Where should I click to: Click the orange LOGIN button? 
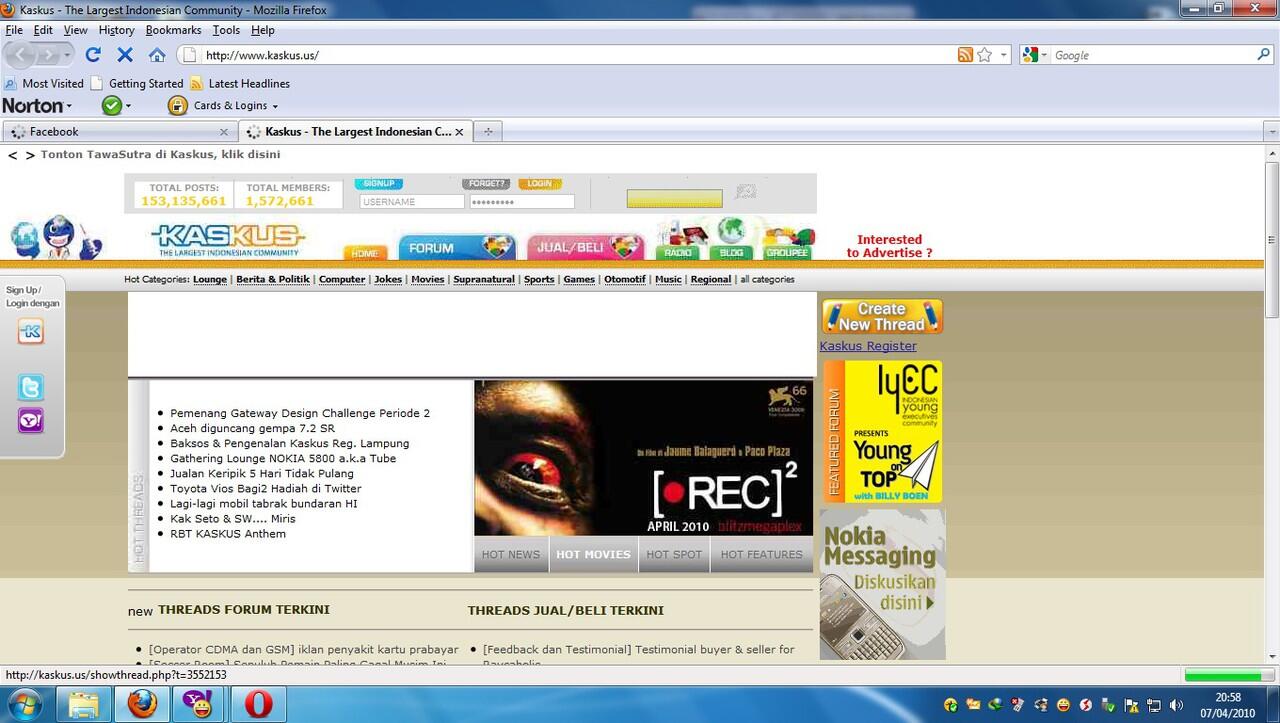pos(540,184)
